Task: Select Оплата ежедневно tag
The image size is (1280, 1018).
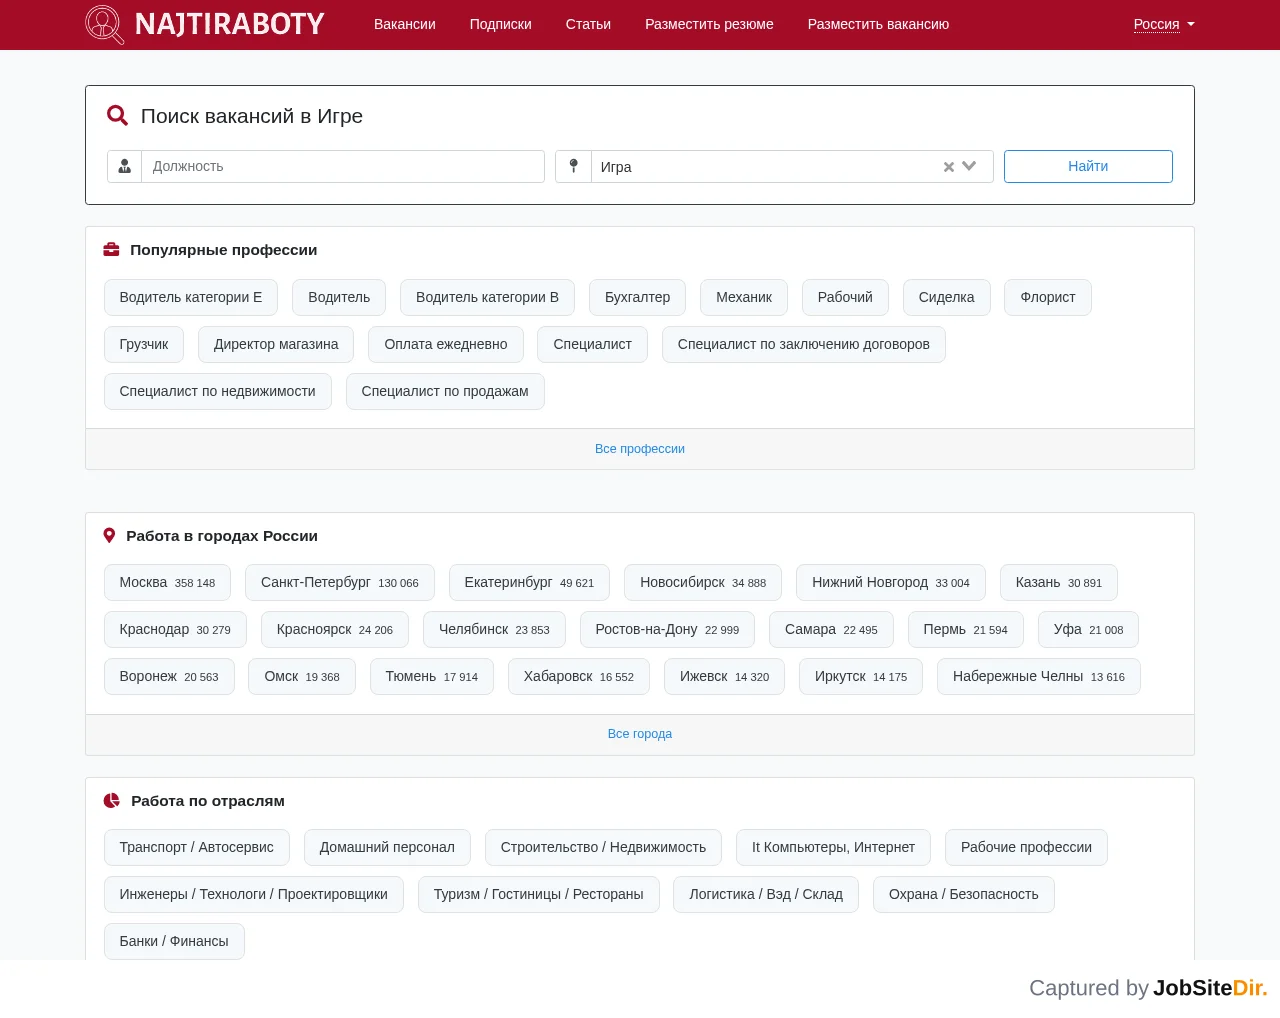Action: [446, 344]
